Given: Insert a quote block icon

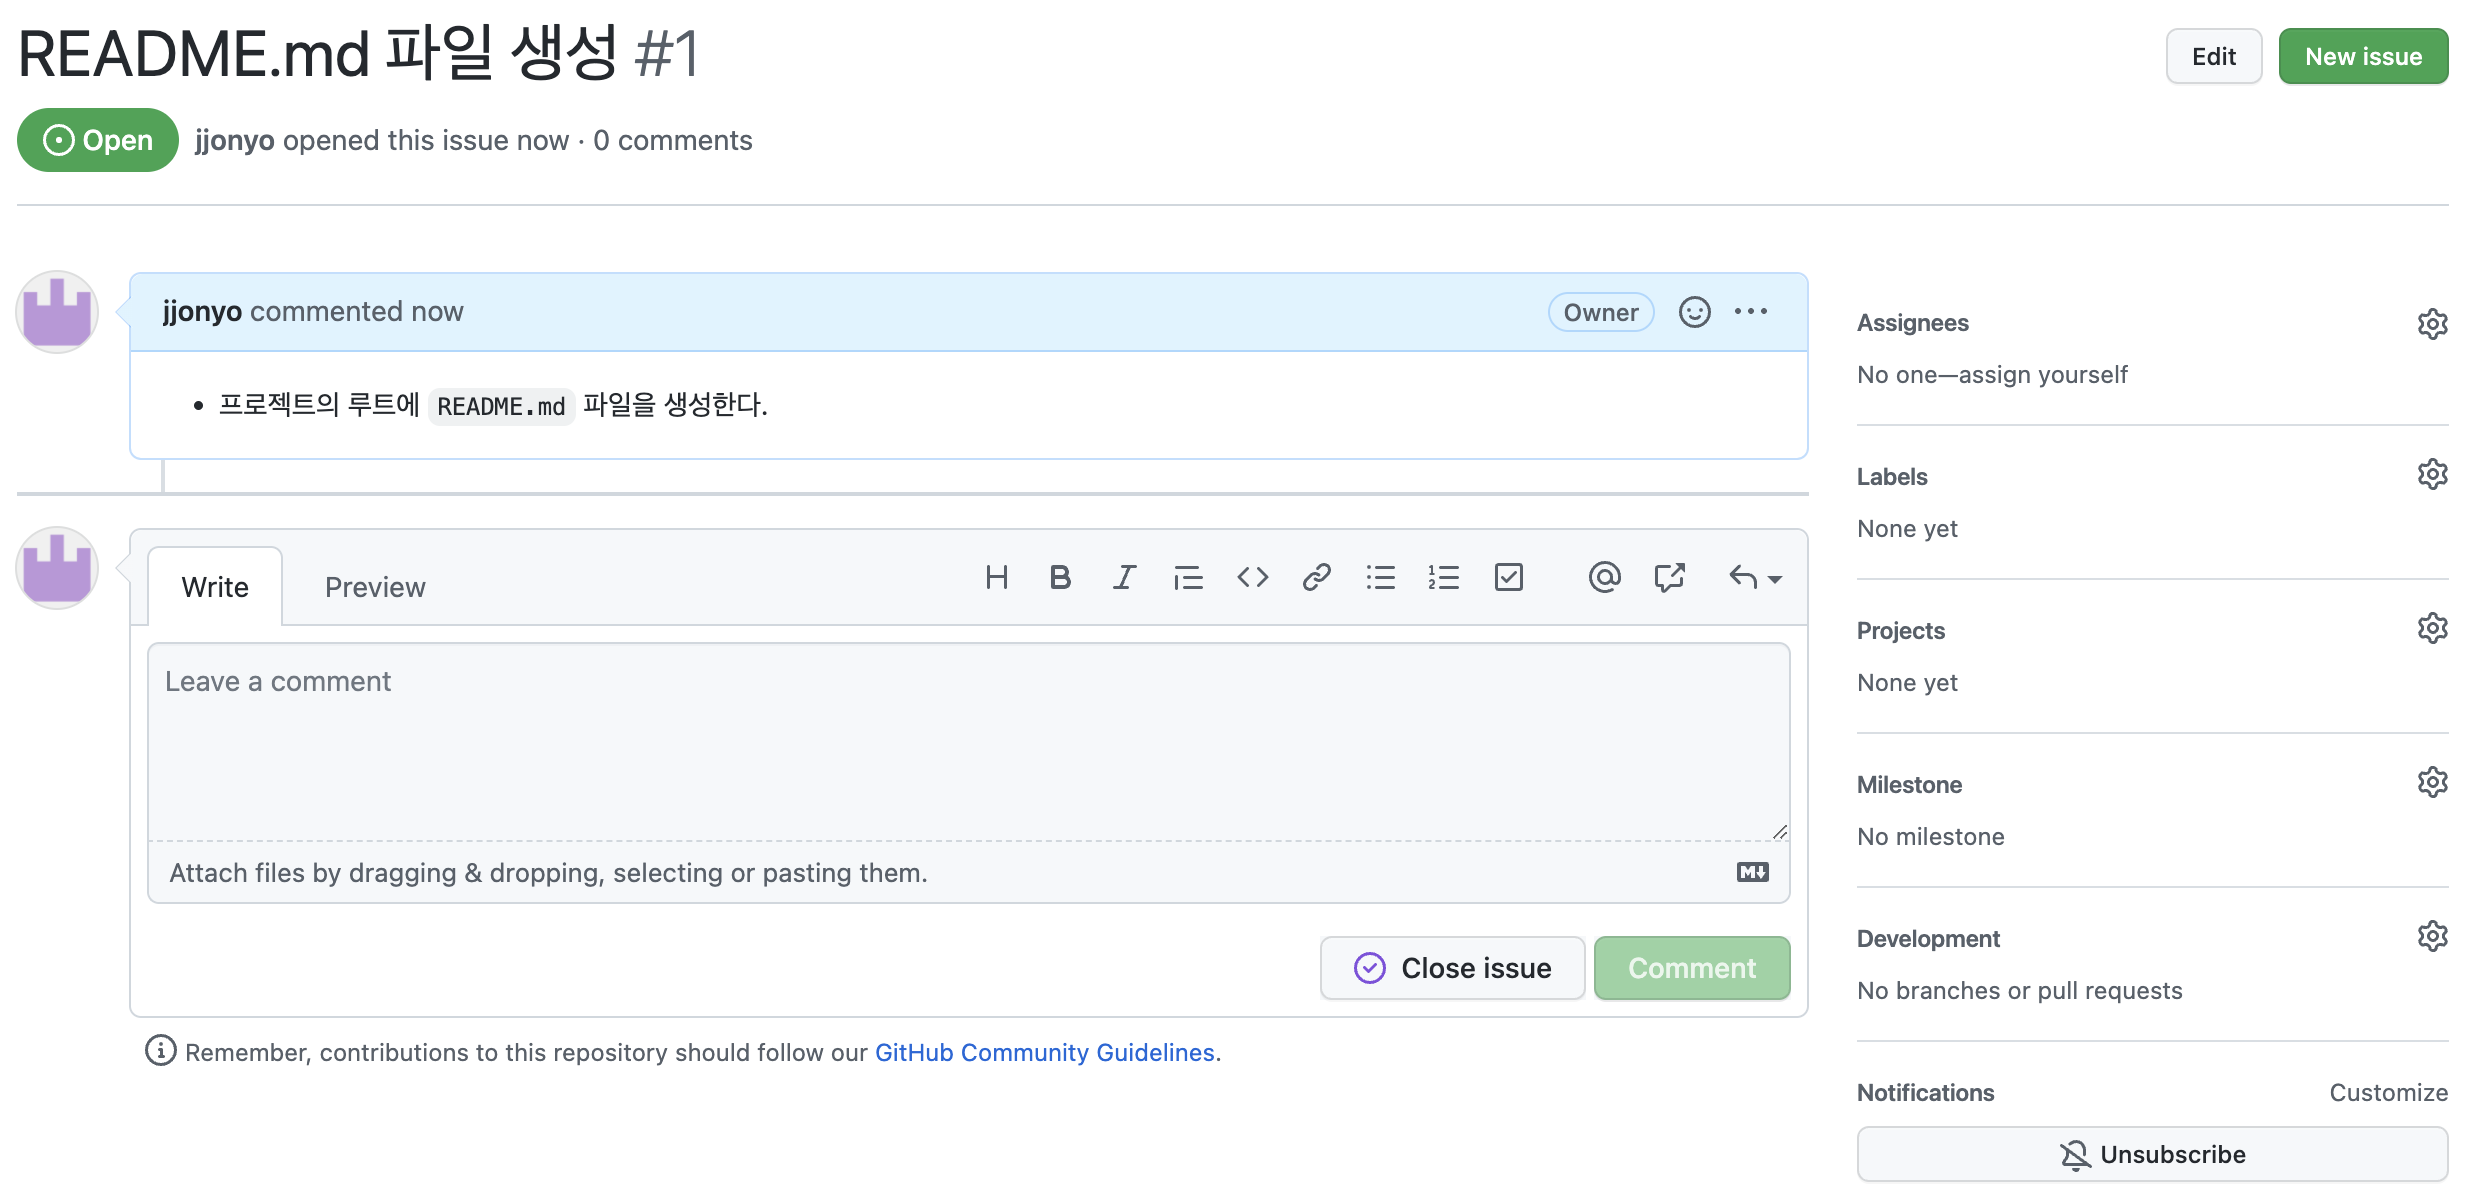Looking at the screenshot, I should [1188, 578].
